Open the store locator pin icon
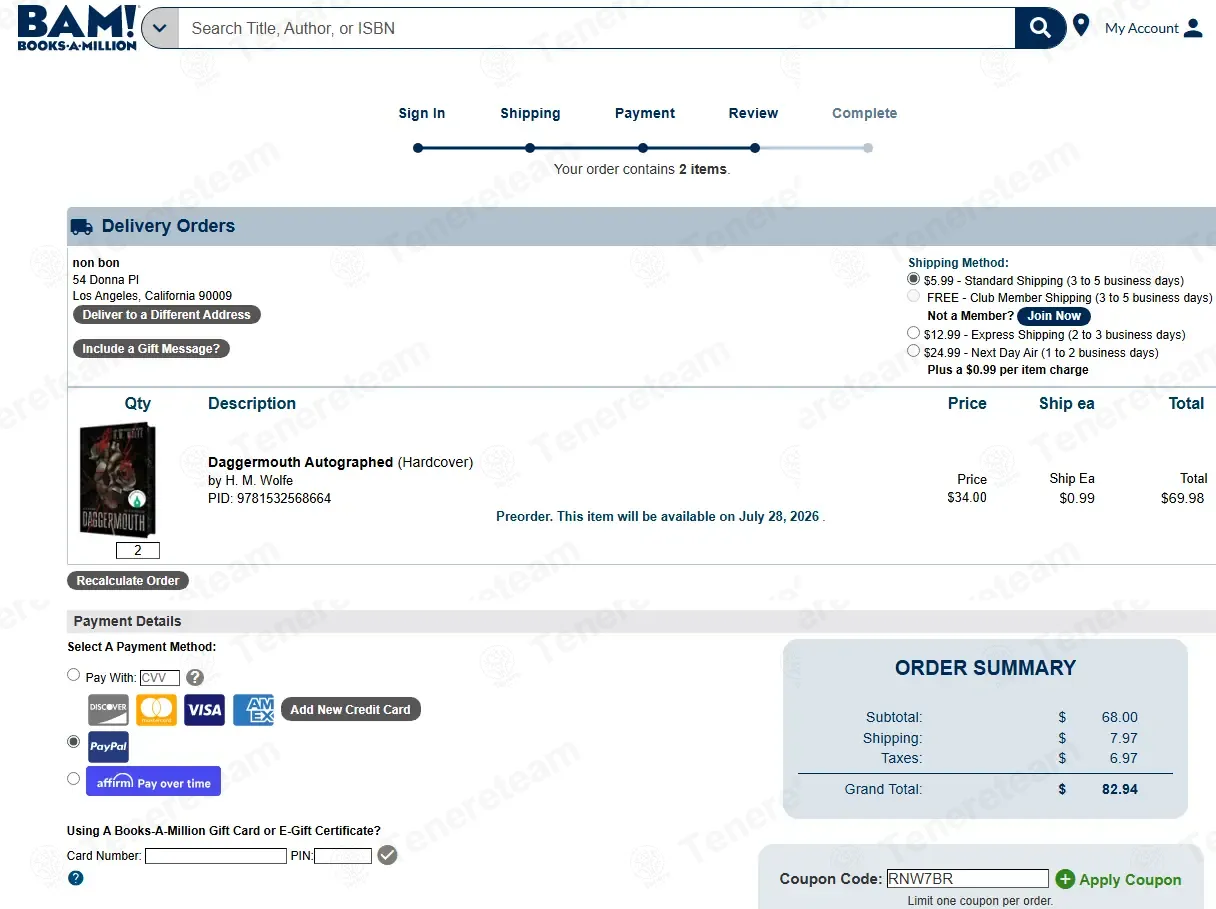Image resolution: width=1216 pixels, height=909 pixels. (x=1080, y=26)
